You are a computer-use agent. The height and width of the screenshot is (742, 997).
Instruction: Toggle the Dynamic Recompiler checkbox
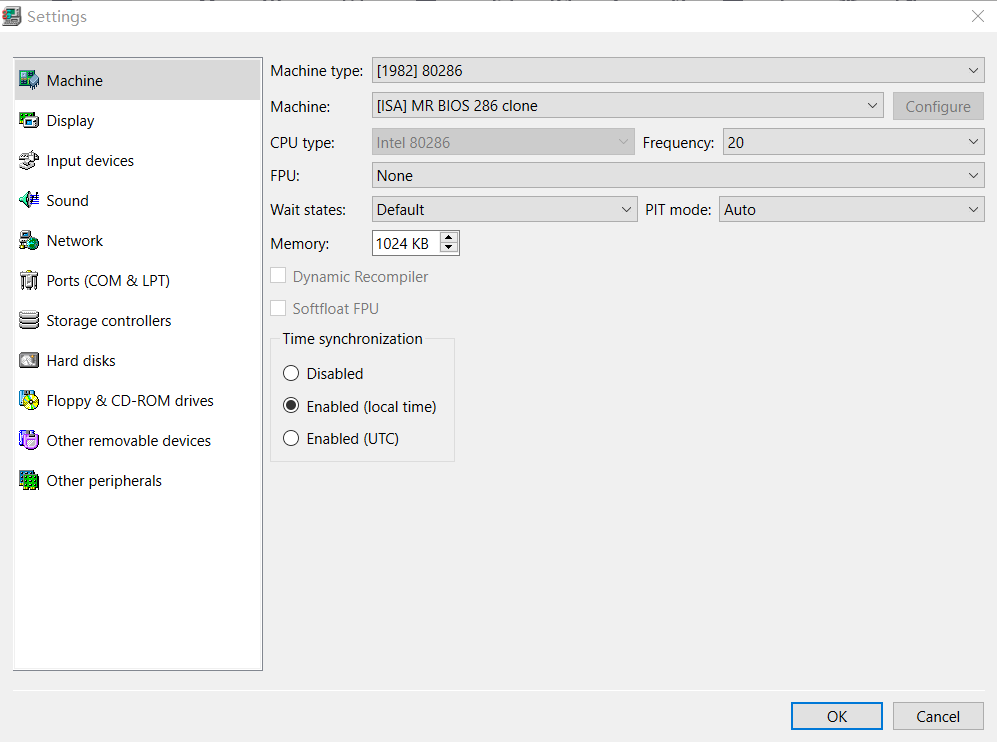pos(278,276)
